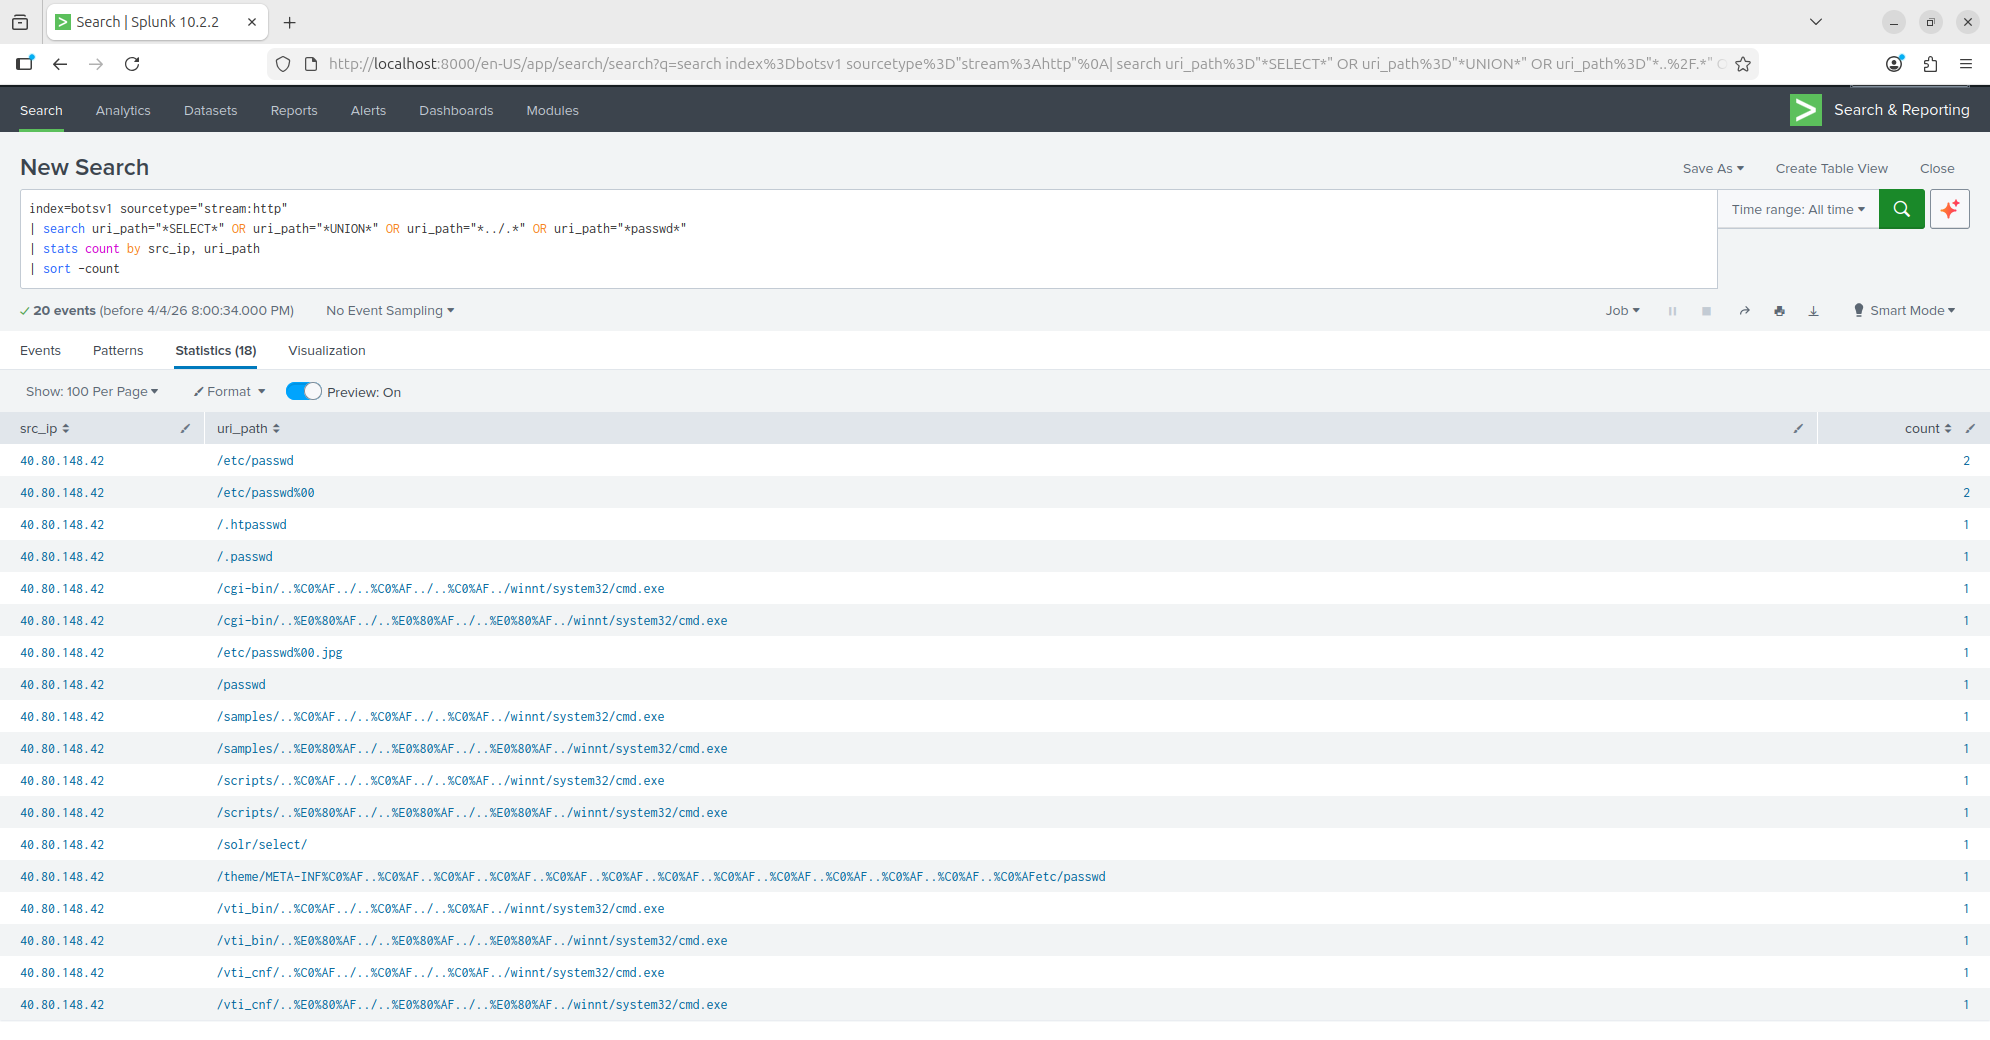1990x1040 pixels.
Task: Click the site shield icon in address bar
Action: (283, 64)
